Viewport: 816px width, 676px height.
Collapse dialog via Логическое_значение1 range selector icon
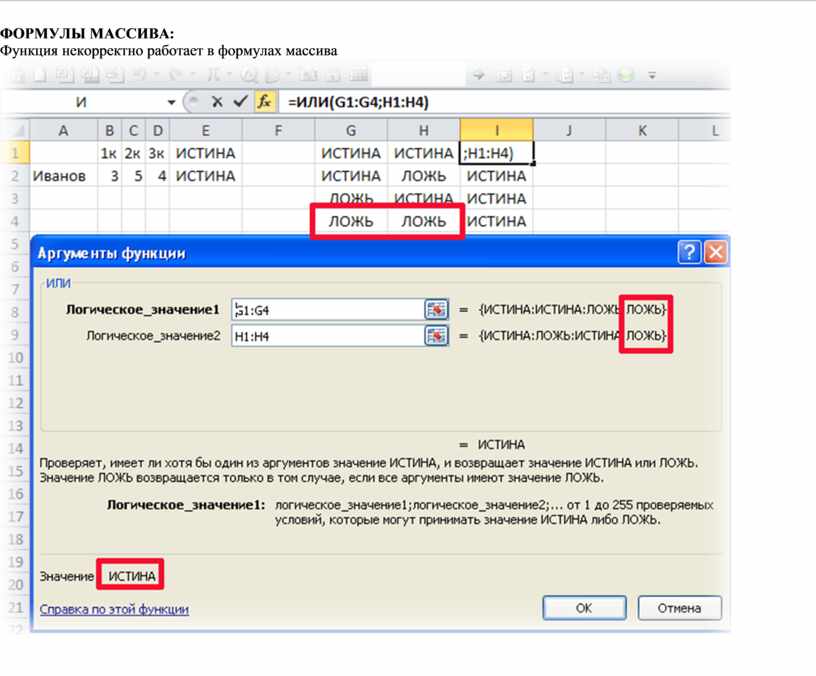pos(436,310)
